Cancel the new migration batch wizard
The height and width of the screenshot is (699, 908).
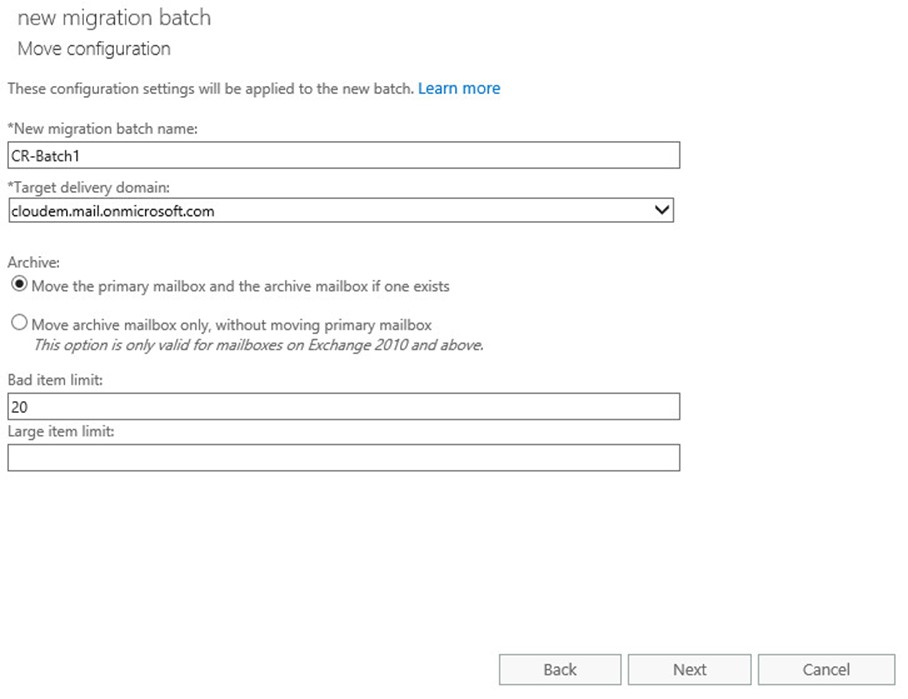click(x=826, y=669)
